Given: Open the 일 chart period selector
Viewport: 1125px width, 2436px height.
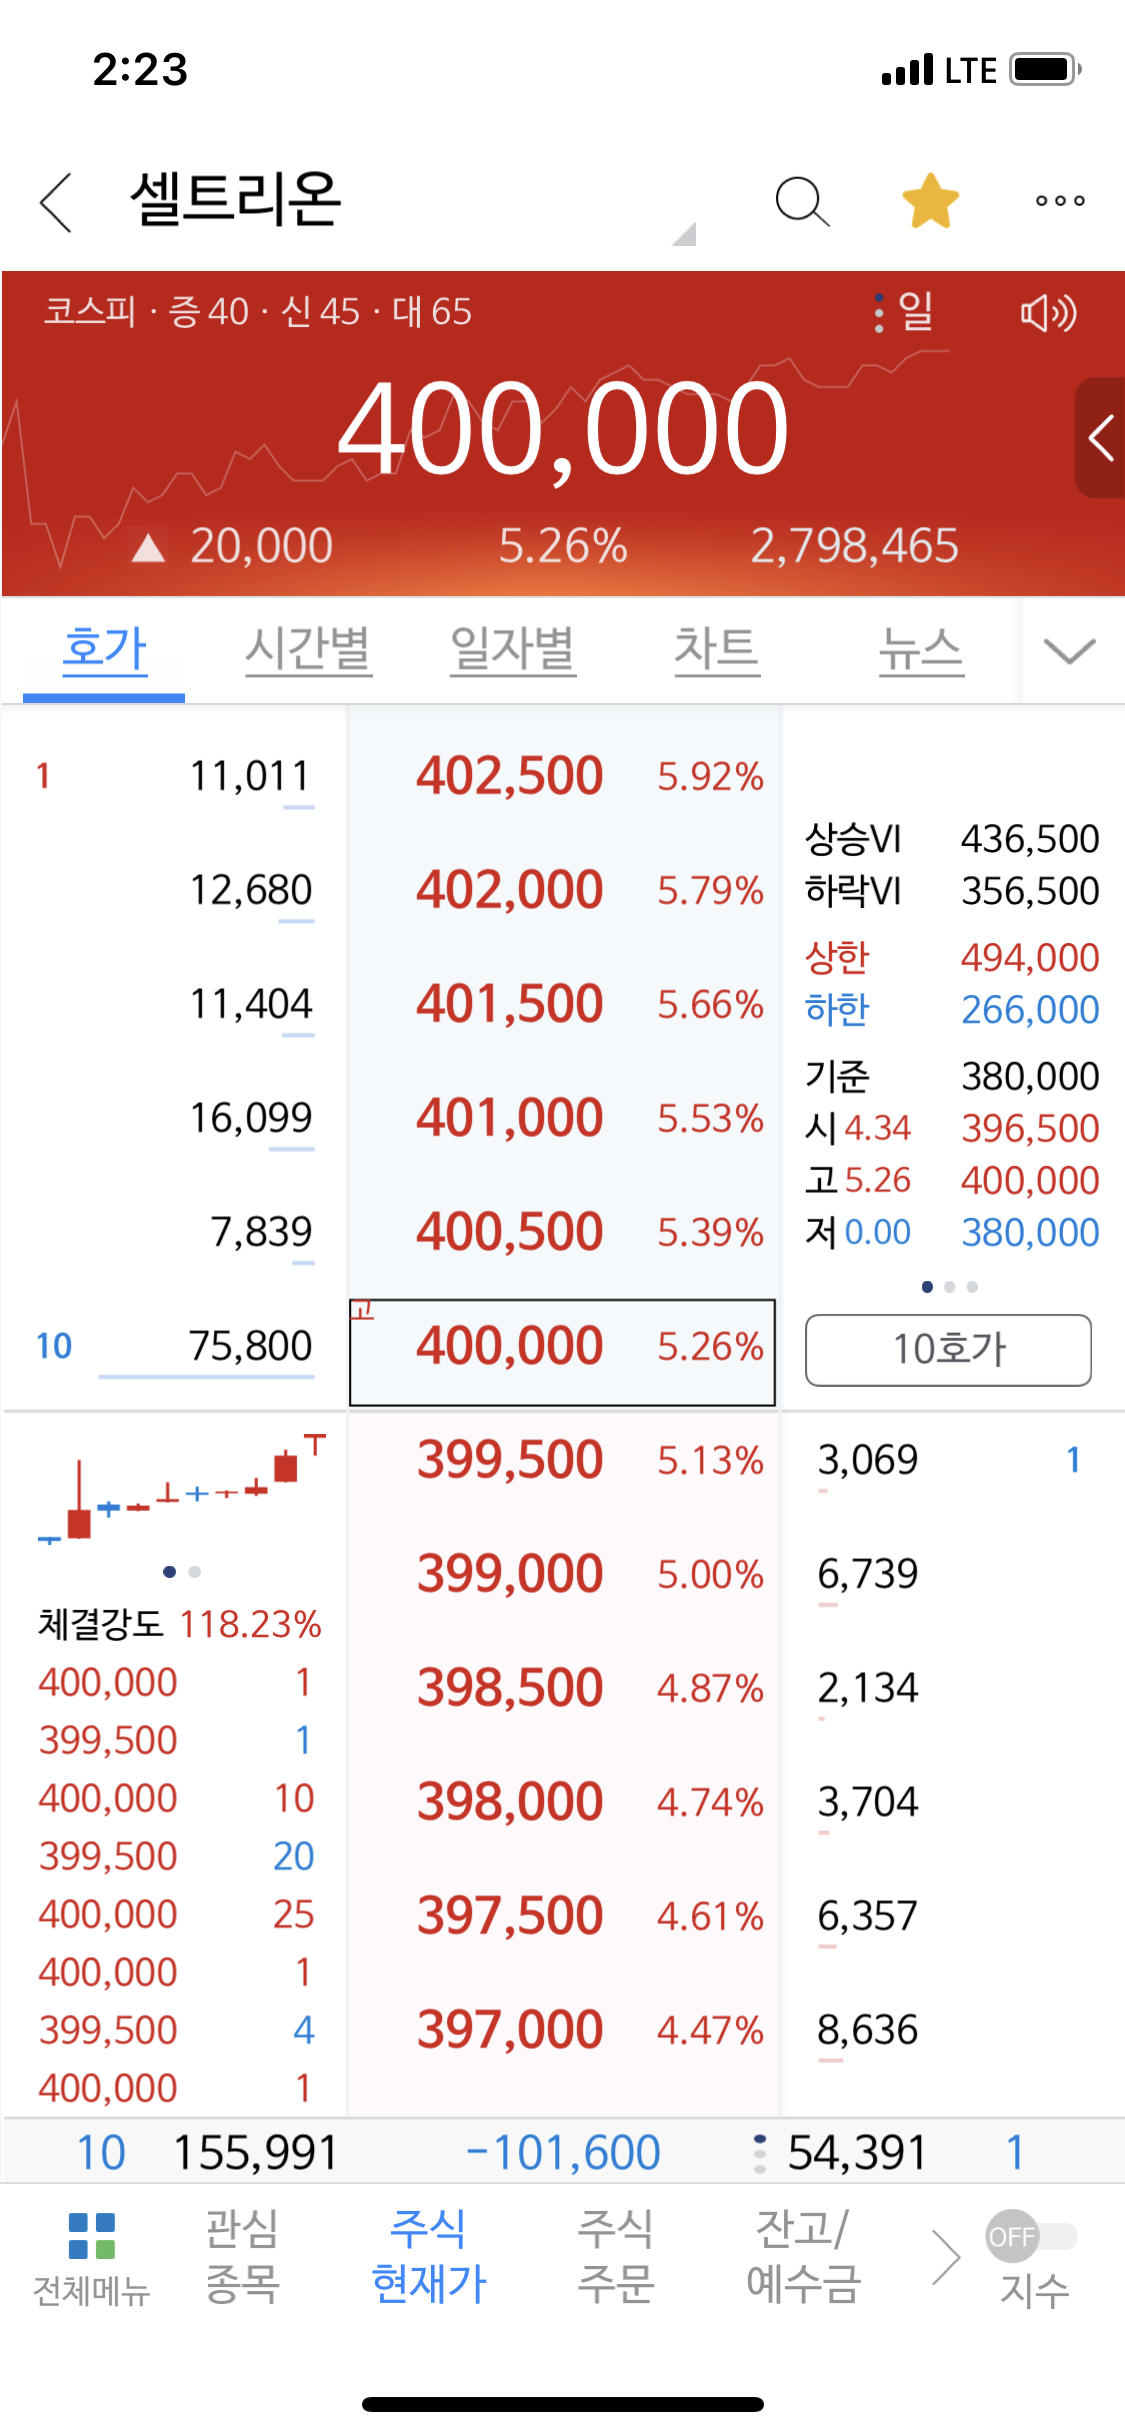Looking at the screenshot, I should click(907, 313).
